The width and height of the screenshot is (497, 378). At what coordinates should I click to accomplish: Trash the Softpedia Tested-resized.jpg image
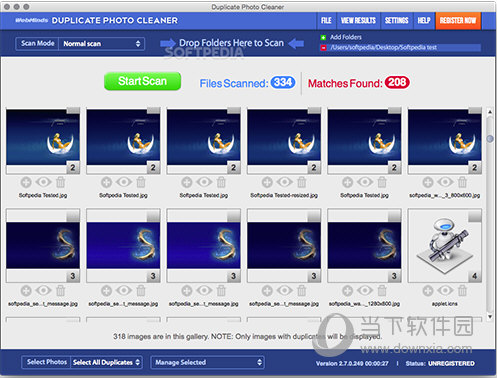click(x=302, y=182)
